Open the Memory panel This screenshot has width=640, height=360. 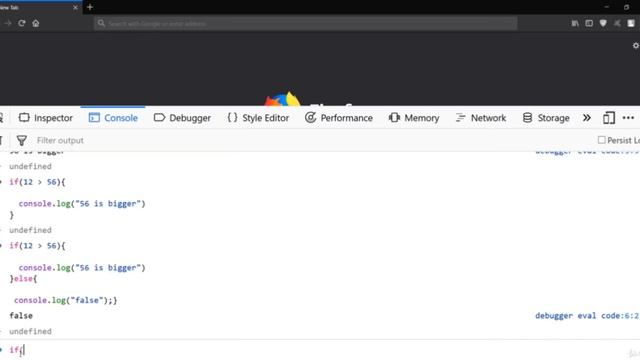click(x=414, y=118)
